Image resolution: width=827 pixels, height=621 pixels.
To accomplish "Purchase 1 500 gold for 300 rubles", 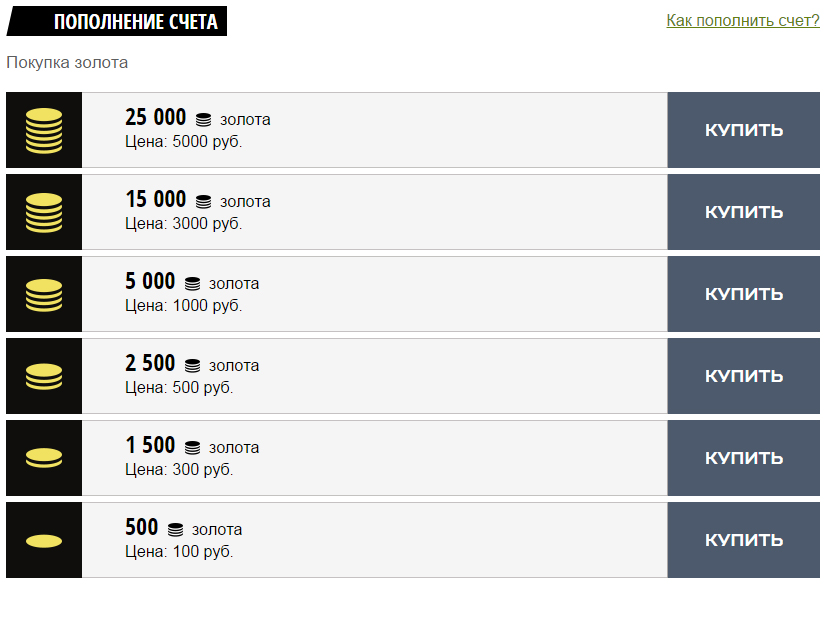I will click(x=743, y=458).
